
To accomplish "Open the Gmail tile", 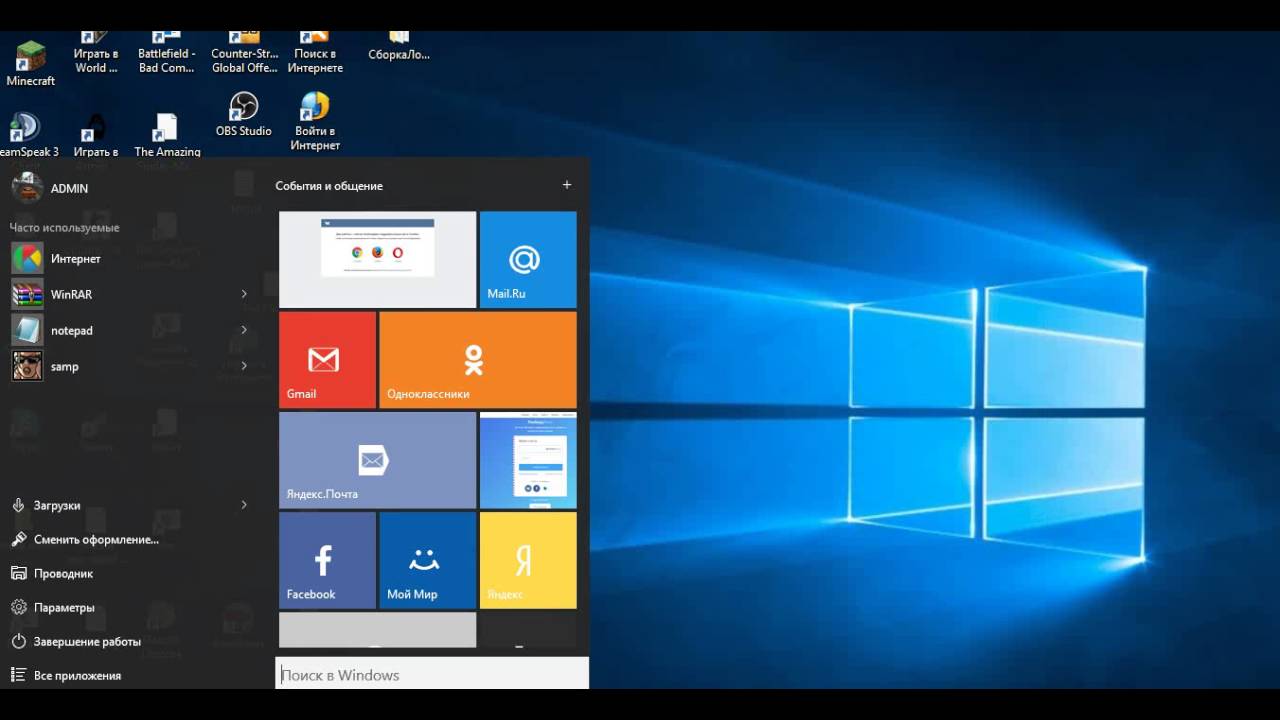I will 327,360.
